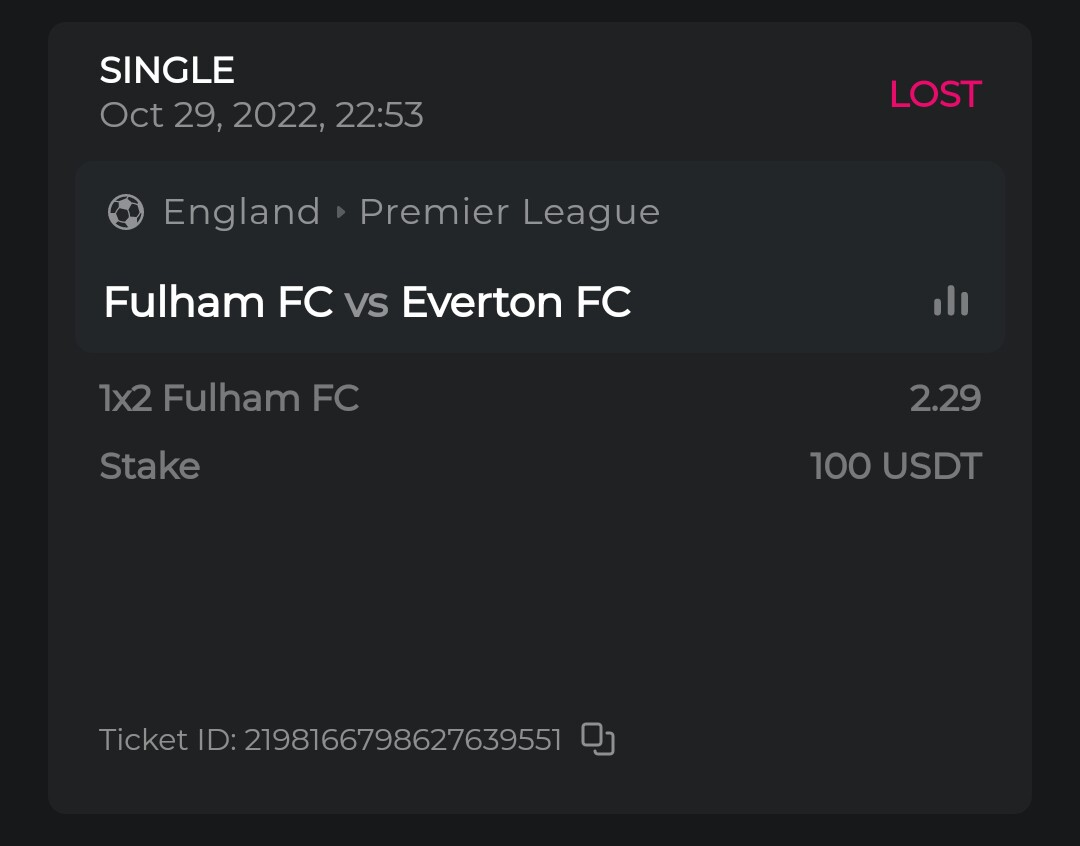
Task: Click the 22:53 time in the bet timestamp
Action: (x=380, y=115)
